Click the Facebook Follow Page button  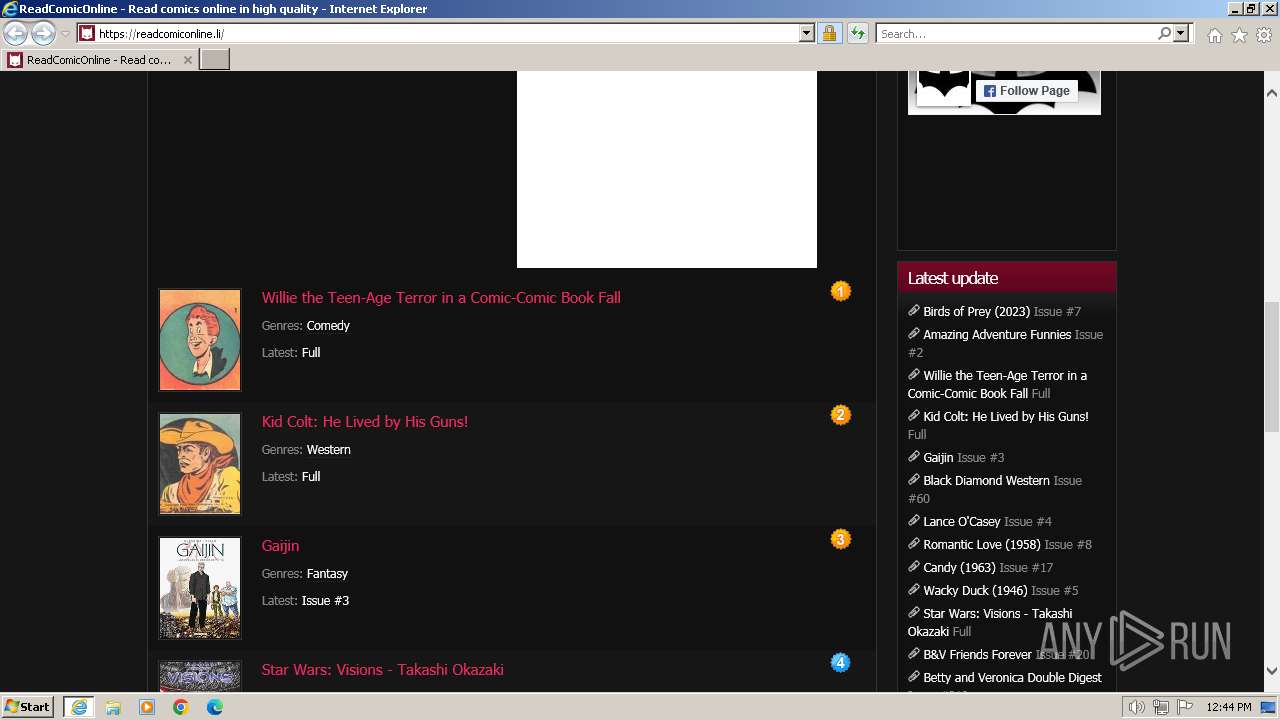click(x=1027, y=91)
